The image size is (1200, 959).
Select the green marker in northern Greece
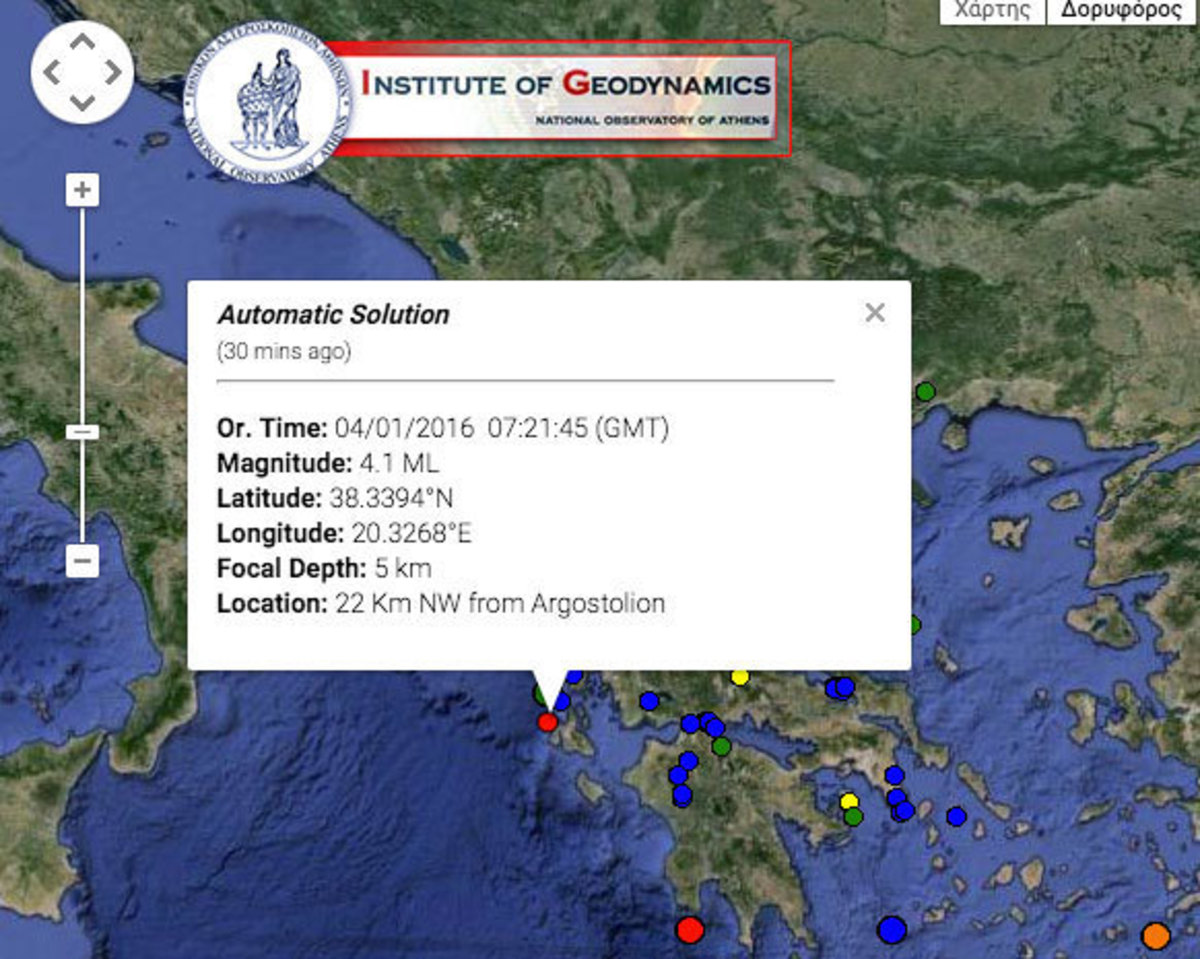[925, 391]
